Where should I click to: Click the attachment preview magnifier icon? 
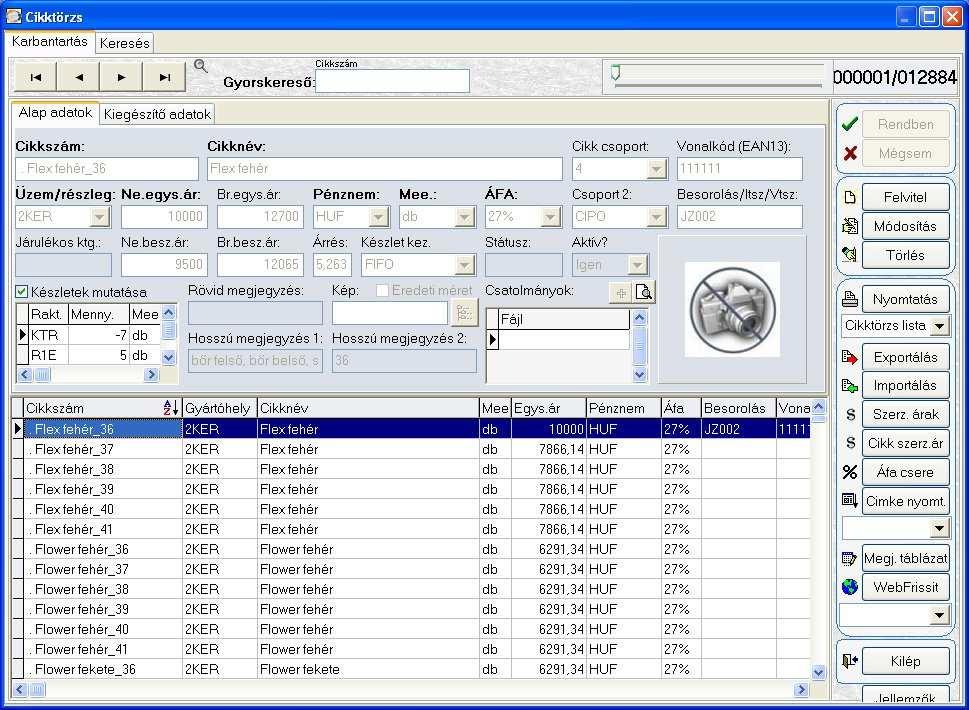(643, 293)
